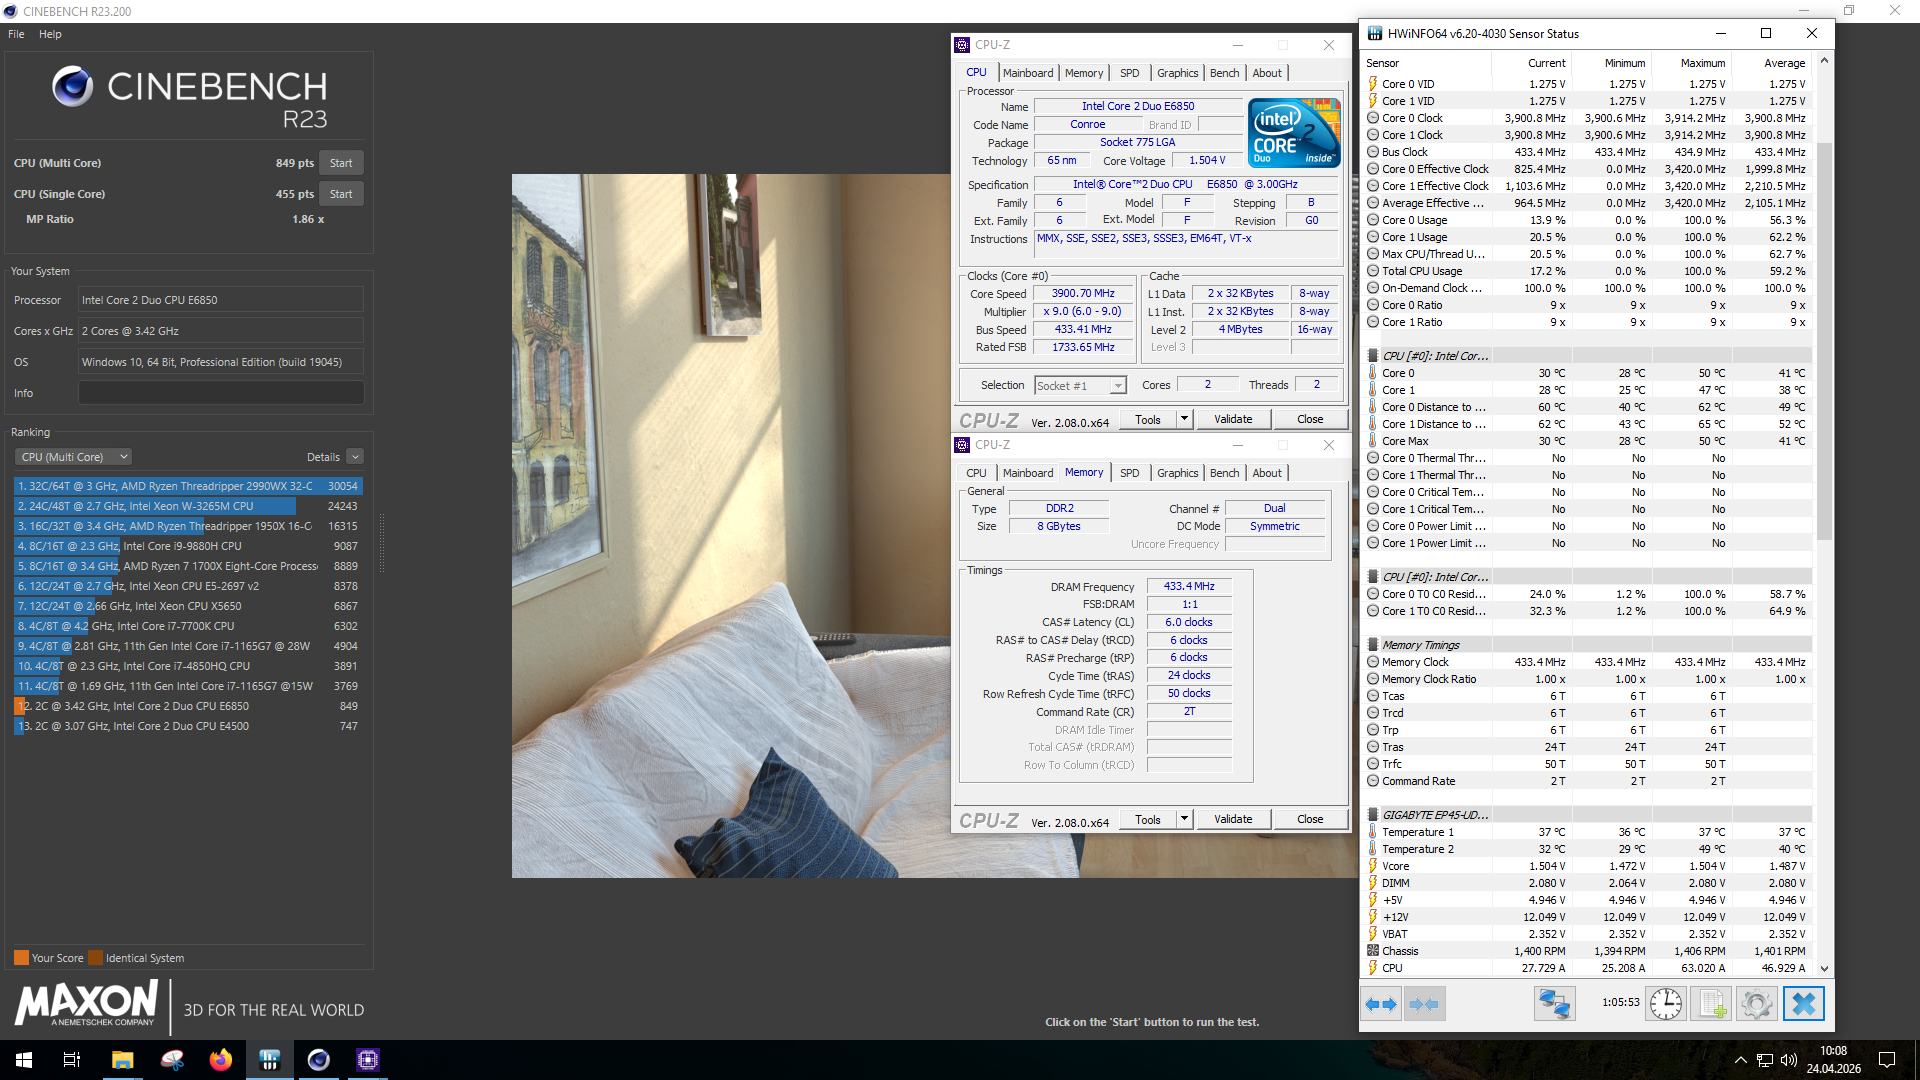Open HWiNFO remote network monitoring icon

point(1554,1003)
